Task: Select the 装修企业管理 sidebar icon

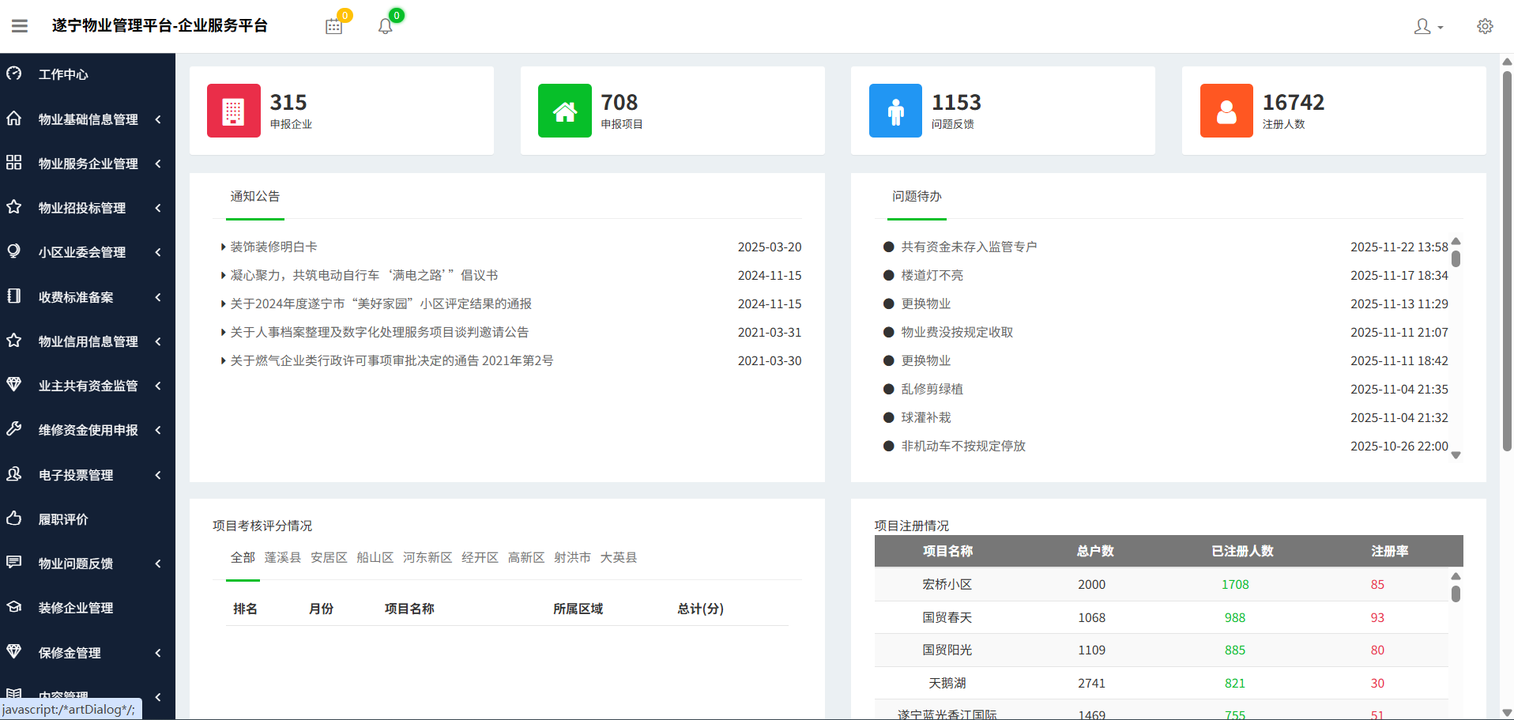Action: tap(13, 607)
